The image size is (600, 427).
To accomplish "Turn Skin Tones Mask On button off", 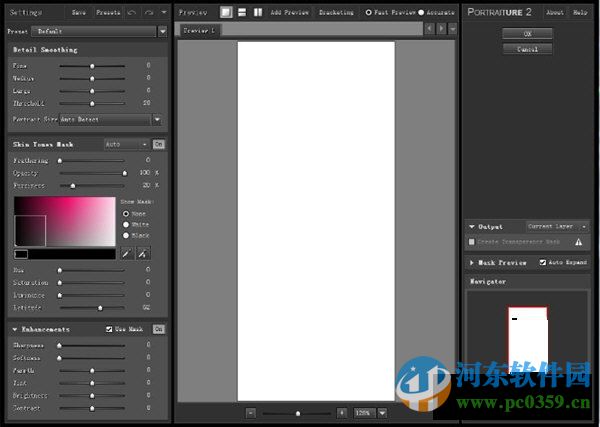I will coord(159,144).
